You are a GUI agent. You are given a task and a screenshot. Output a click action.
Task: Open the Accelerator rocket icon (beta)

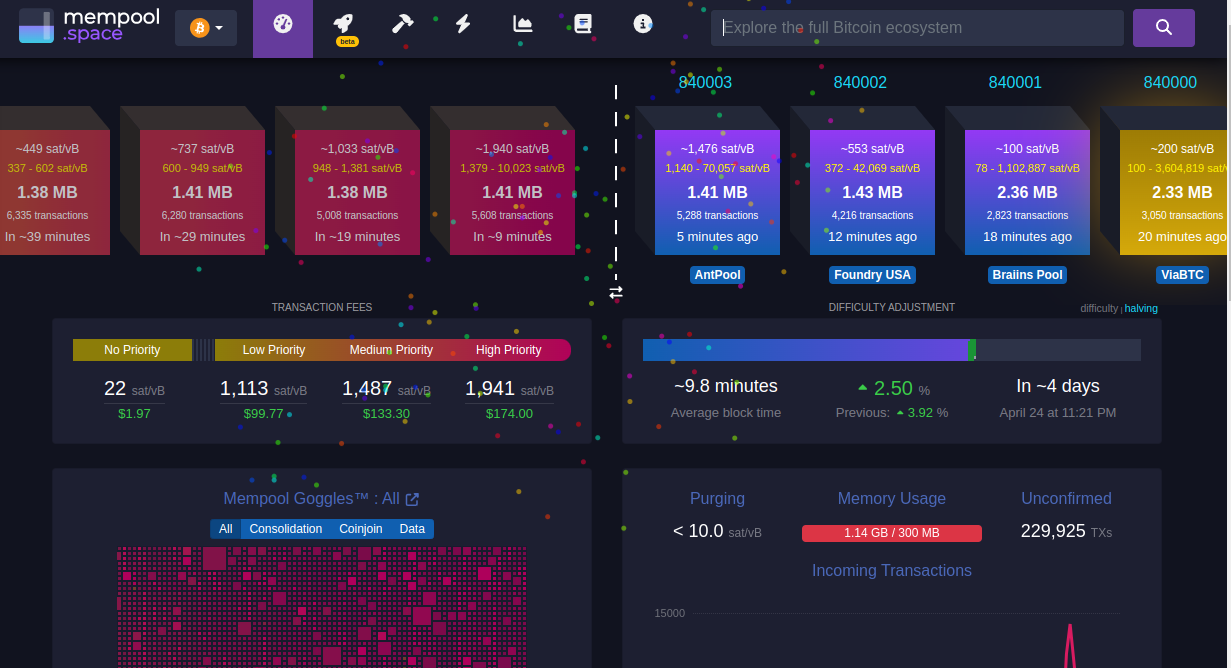click(343, 26)
